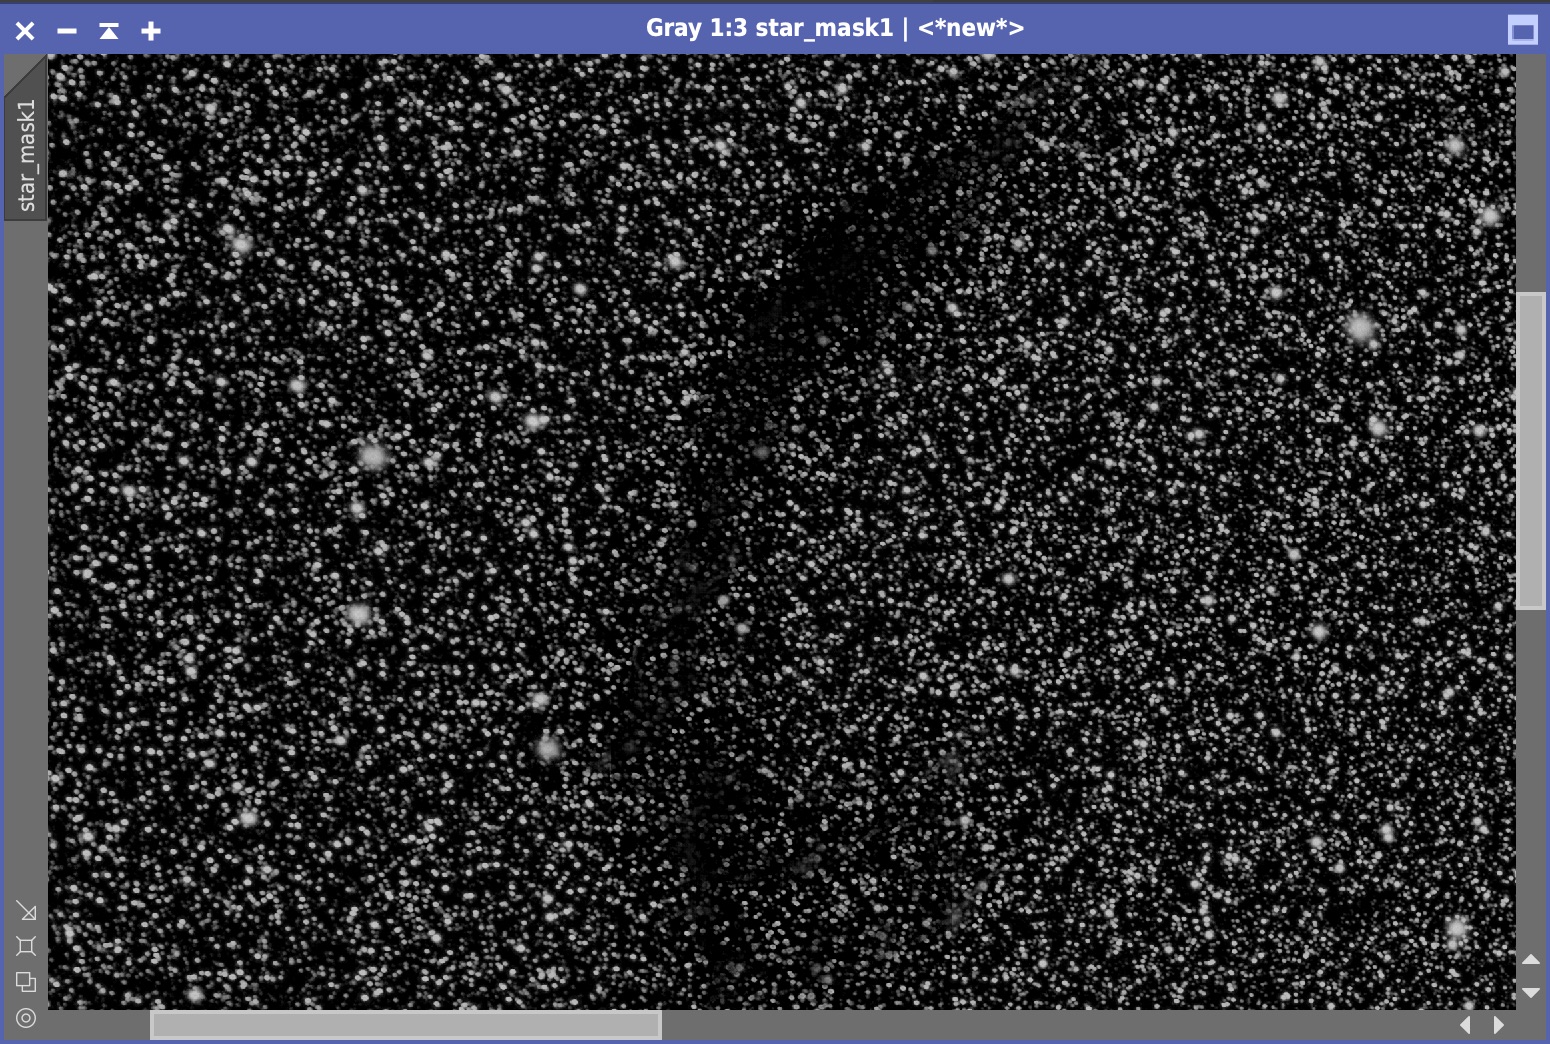Maximize the window using the plus button
Viewport: 1550px width, 1044px height.
(x=151, y=31)
